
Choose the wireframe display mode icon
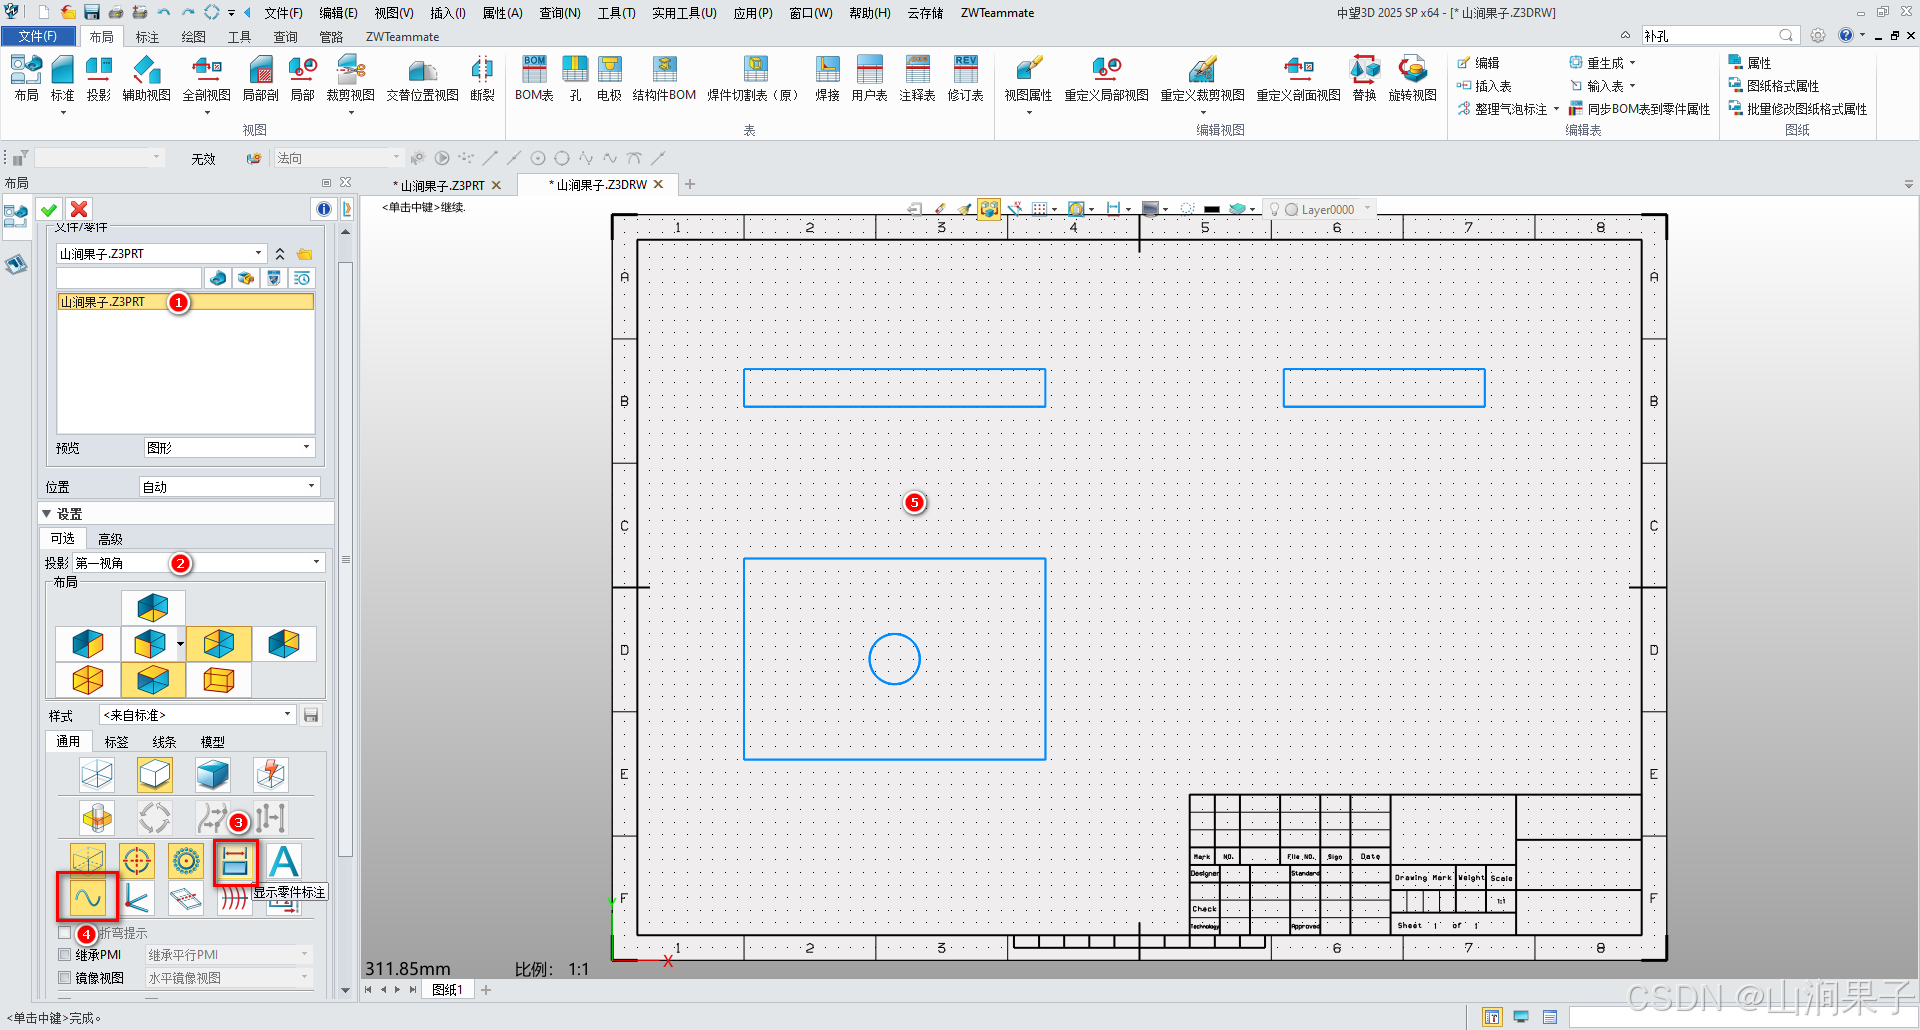click(97, 774)
